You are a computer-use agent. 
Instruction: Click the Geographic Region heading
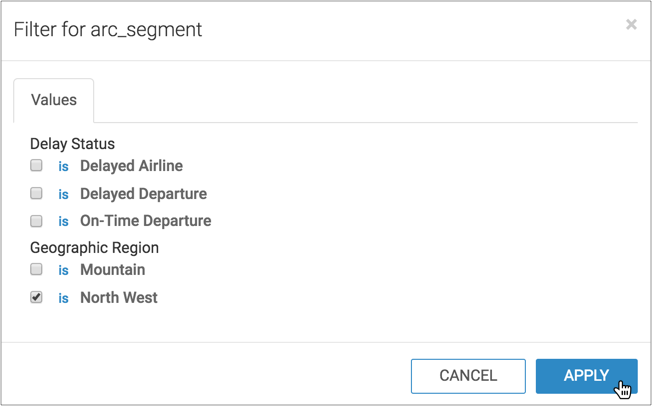pos(94,247)
